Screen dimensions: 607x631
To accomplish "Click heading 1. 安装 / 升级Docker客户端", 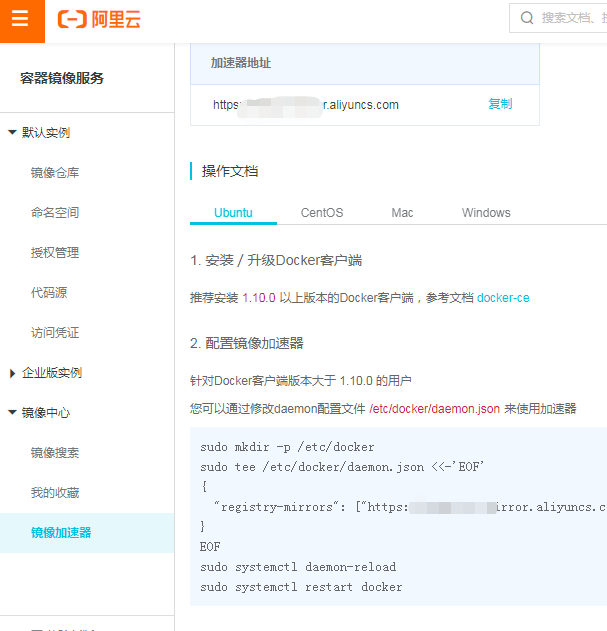I will tap(276, 260).
